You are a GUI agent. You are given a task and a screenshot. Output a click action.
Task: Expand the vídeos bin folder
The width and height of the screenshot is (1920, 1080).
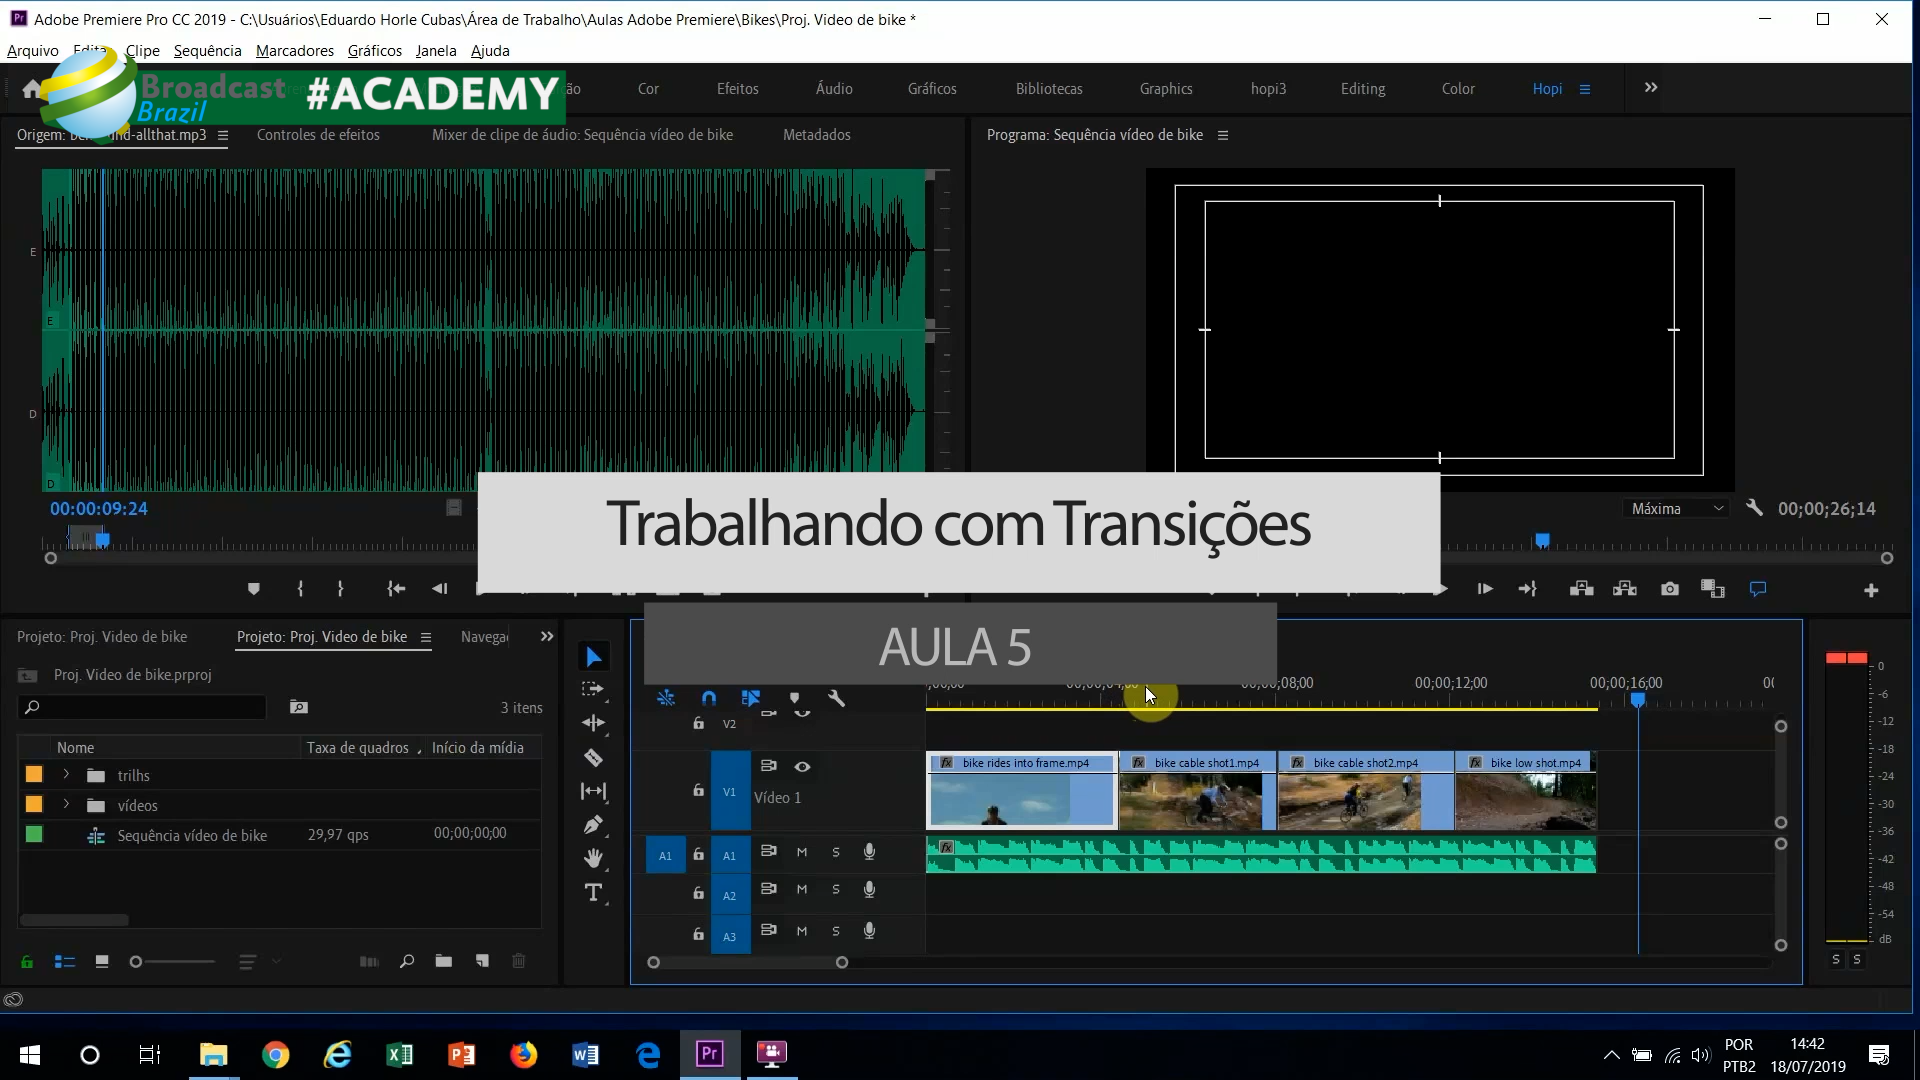(x=66, y=805)
